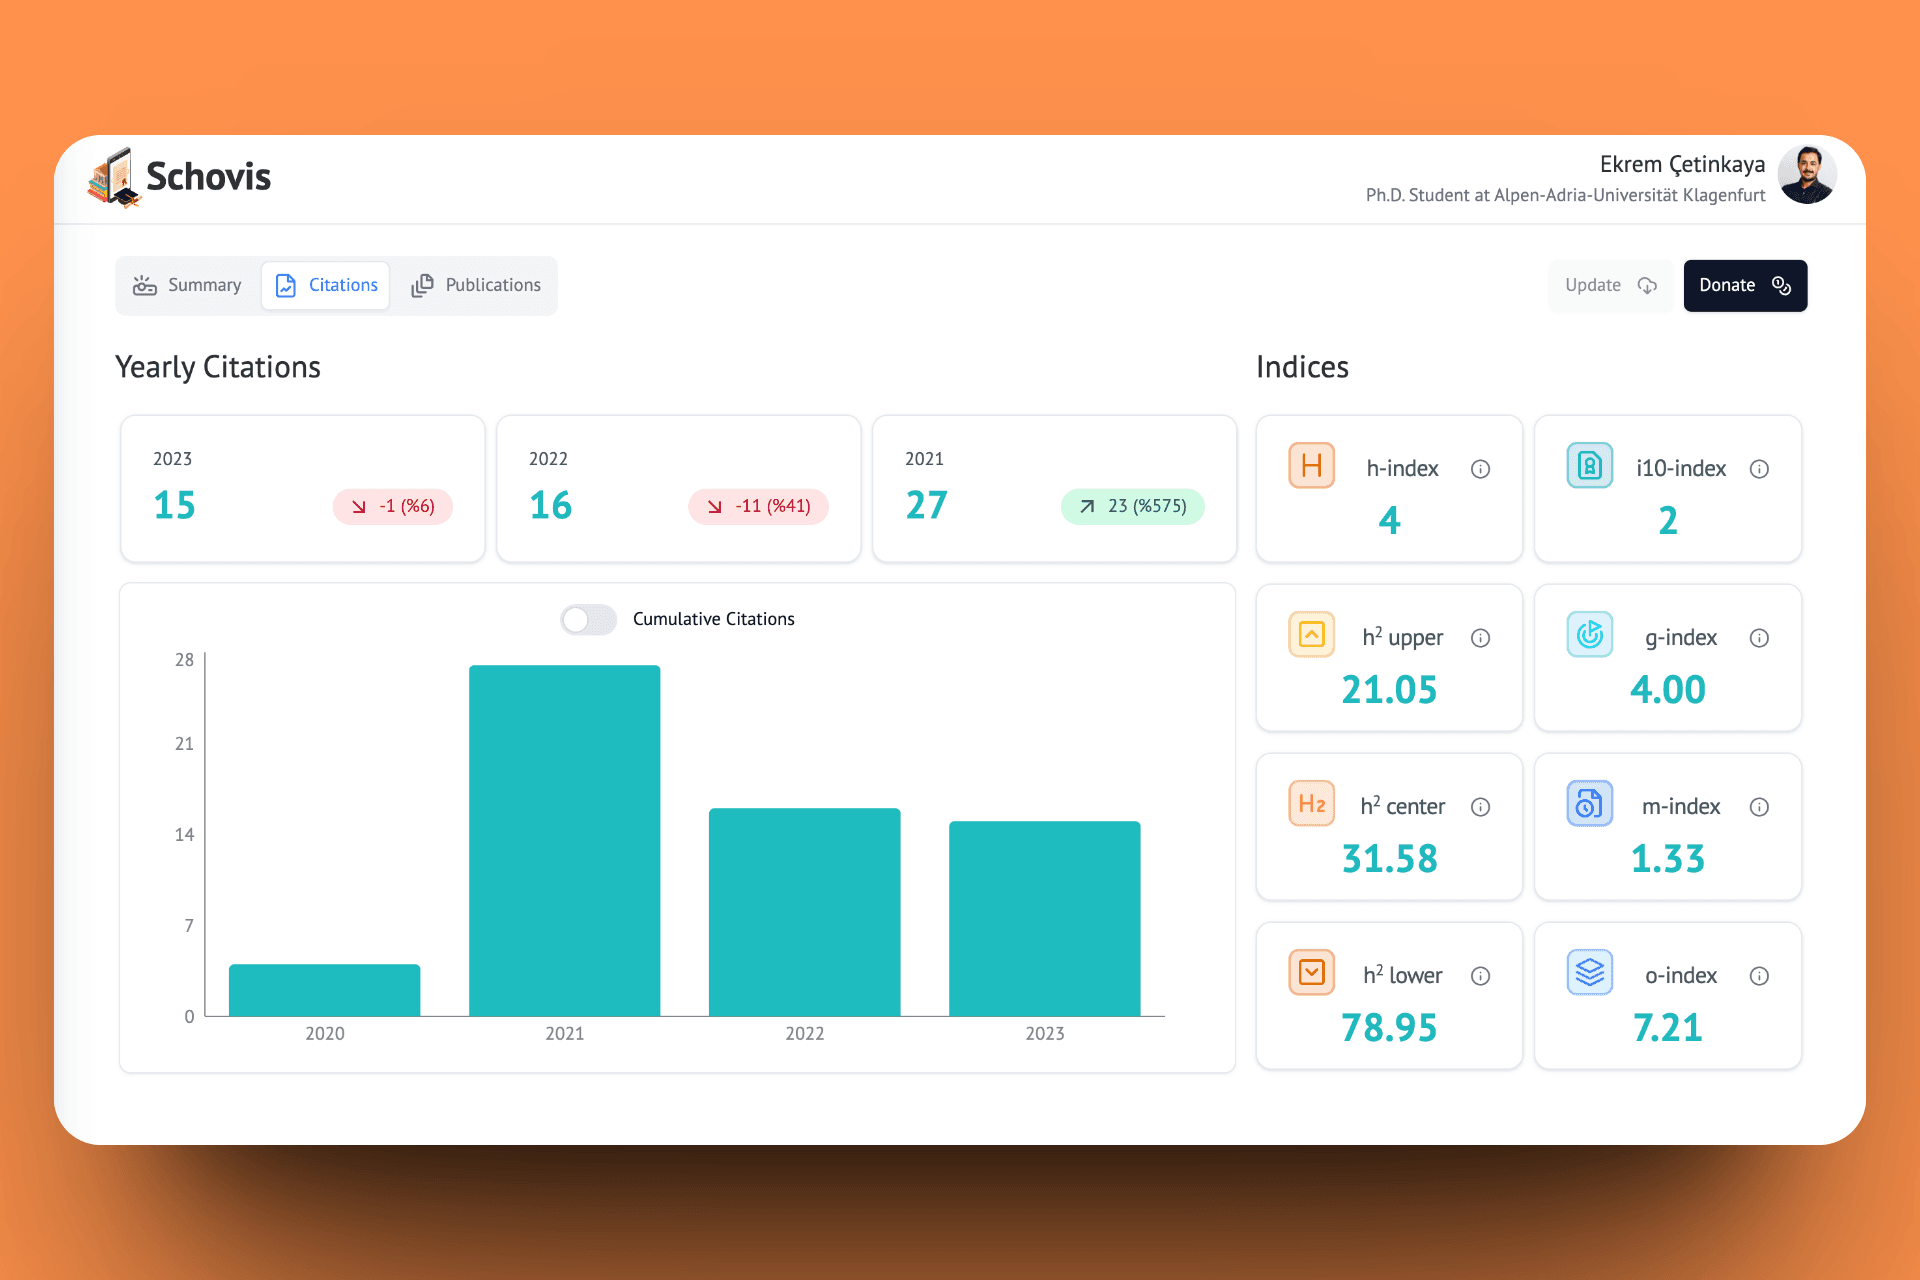
Task: Switch to the Publications tab
Action: tap(476, 286)
